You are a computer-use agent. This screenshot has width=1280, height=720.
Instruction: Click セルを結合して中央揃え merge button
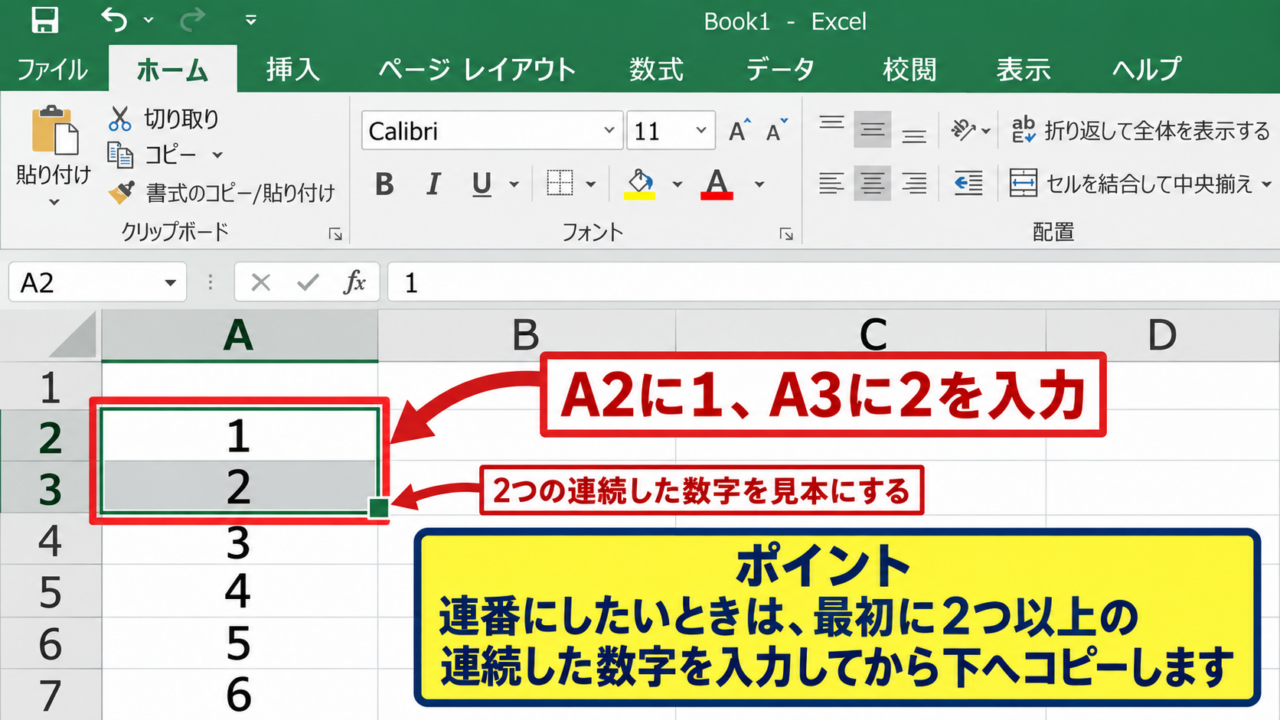(1131, 183)
